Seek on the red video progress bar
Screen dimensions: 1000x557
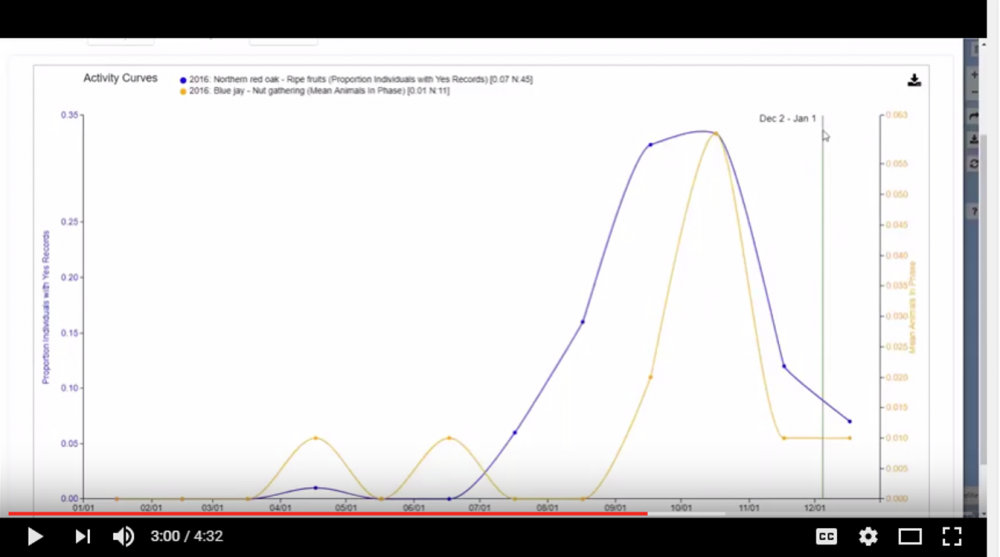click(x=328, y=513)
